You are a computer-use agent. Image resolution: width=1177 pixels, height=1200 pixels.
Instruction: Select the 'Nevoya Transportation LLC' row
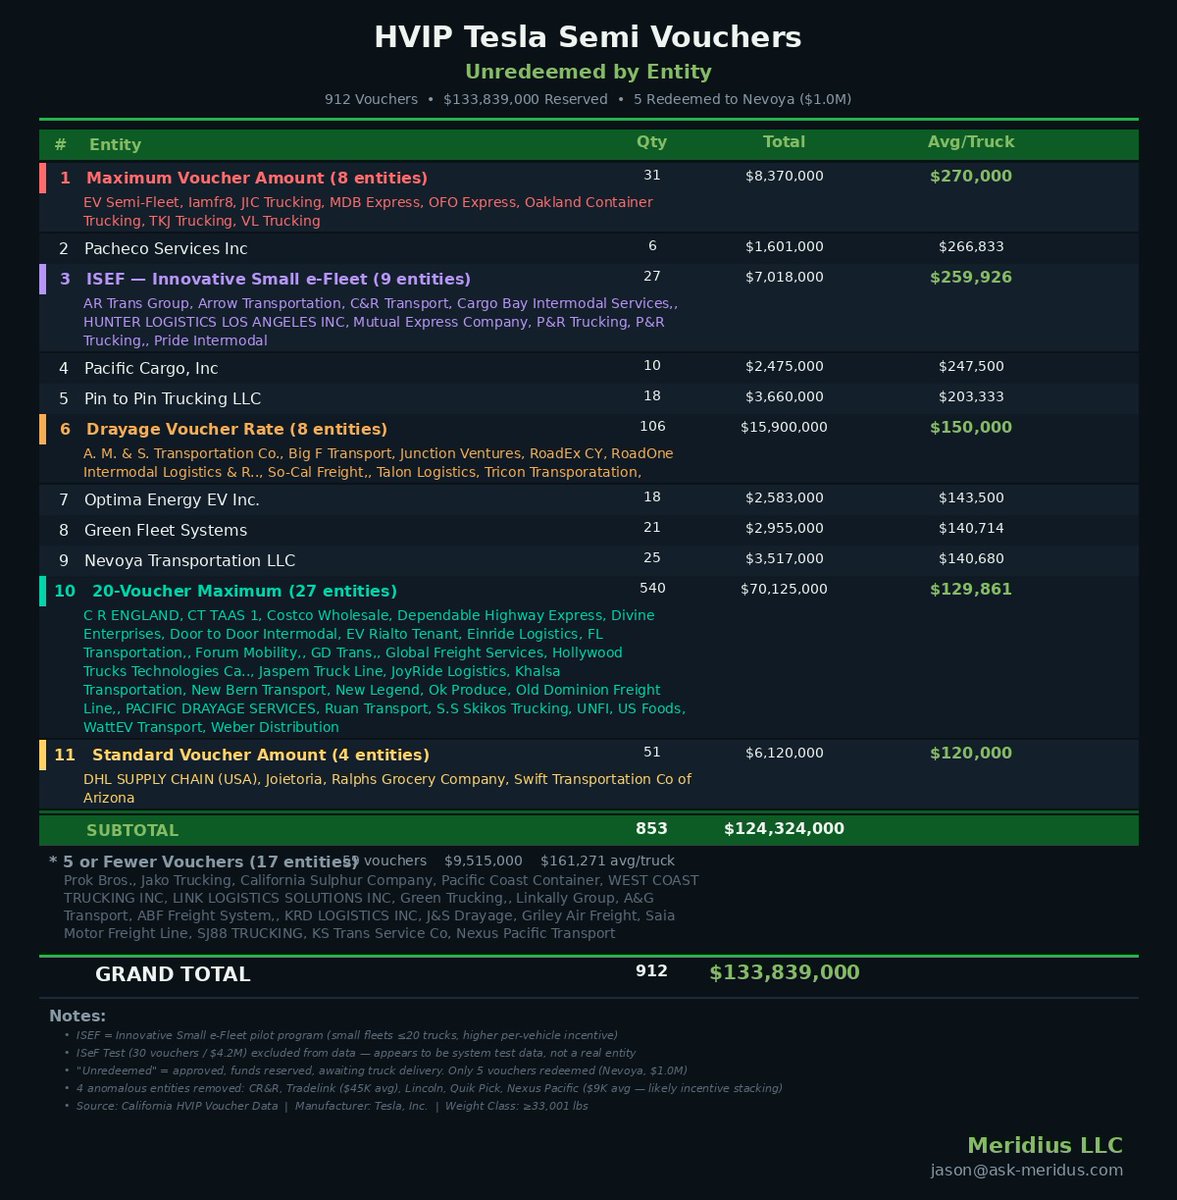588,560
